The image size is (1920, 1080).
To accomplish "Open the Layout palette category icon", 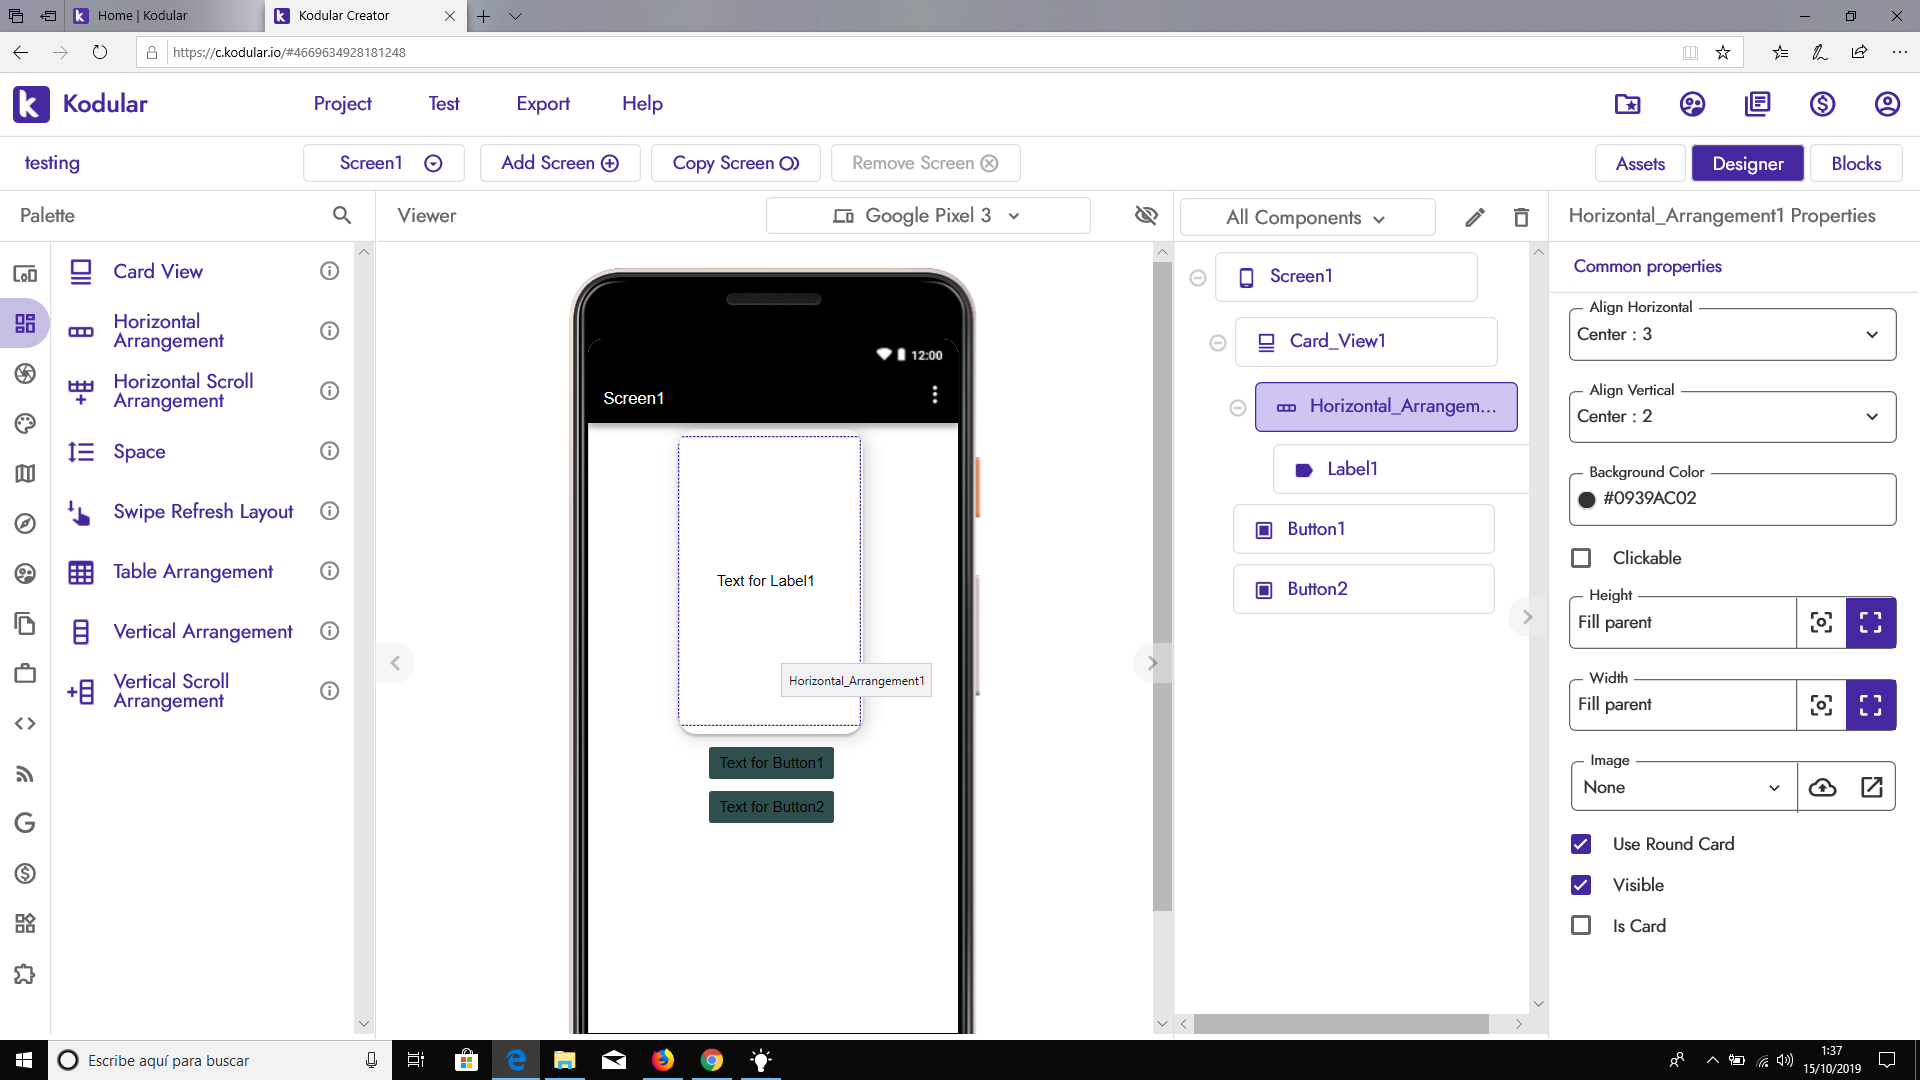I will pyautogui.click(x=25, y=323).
